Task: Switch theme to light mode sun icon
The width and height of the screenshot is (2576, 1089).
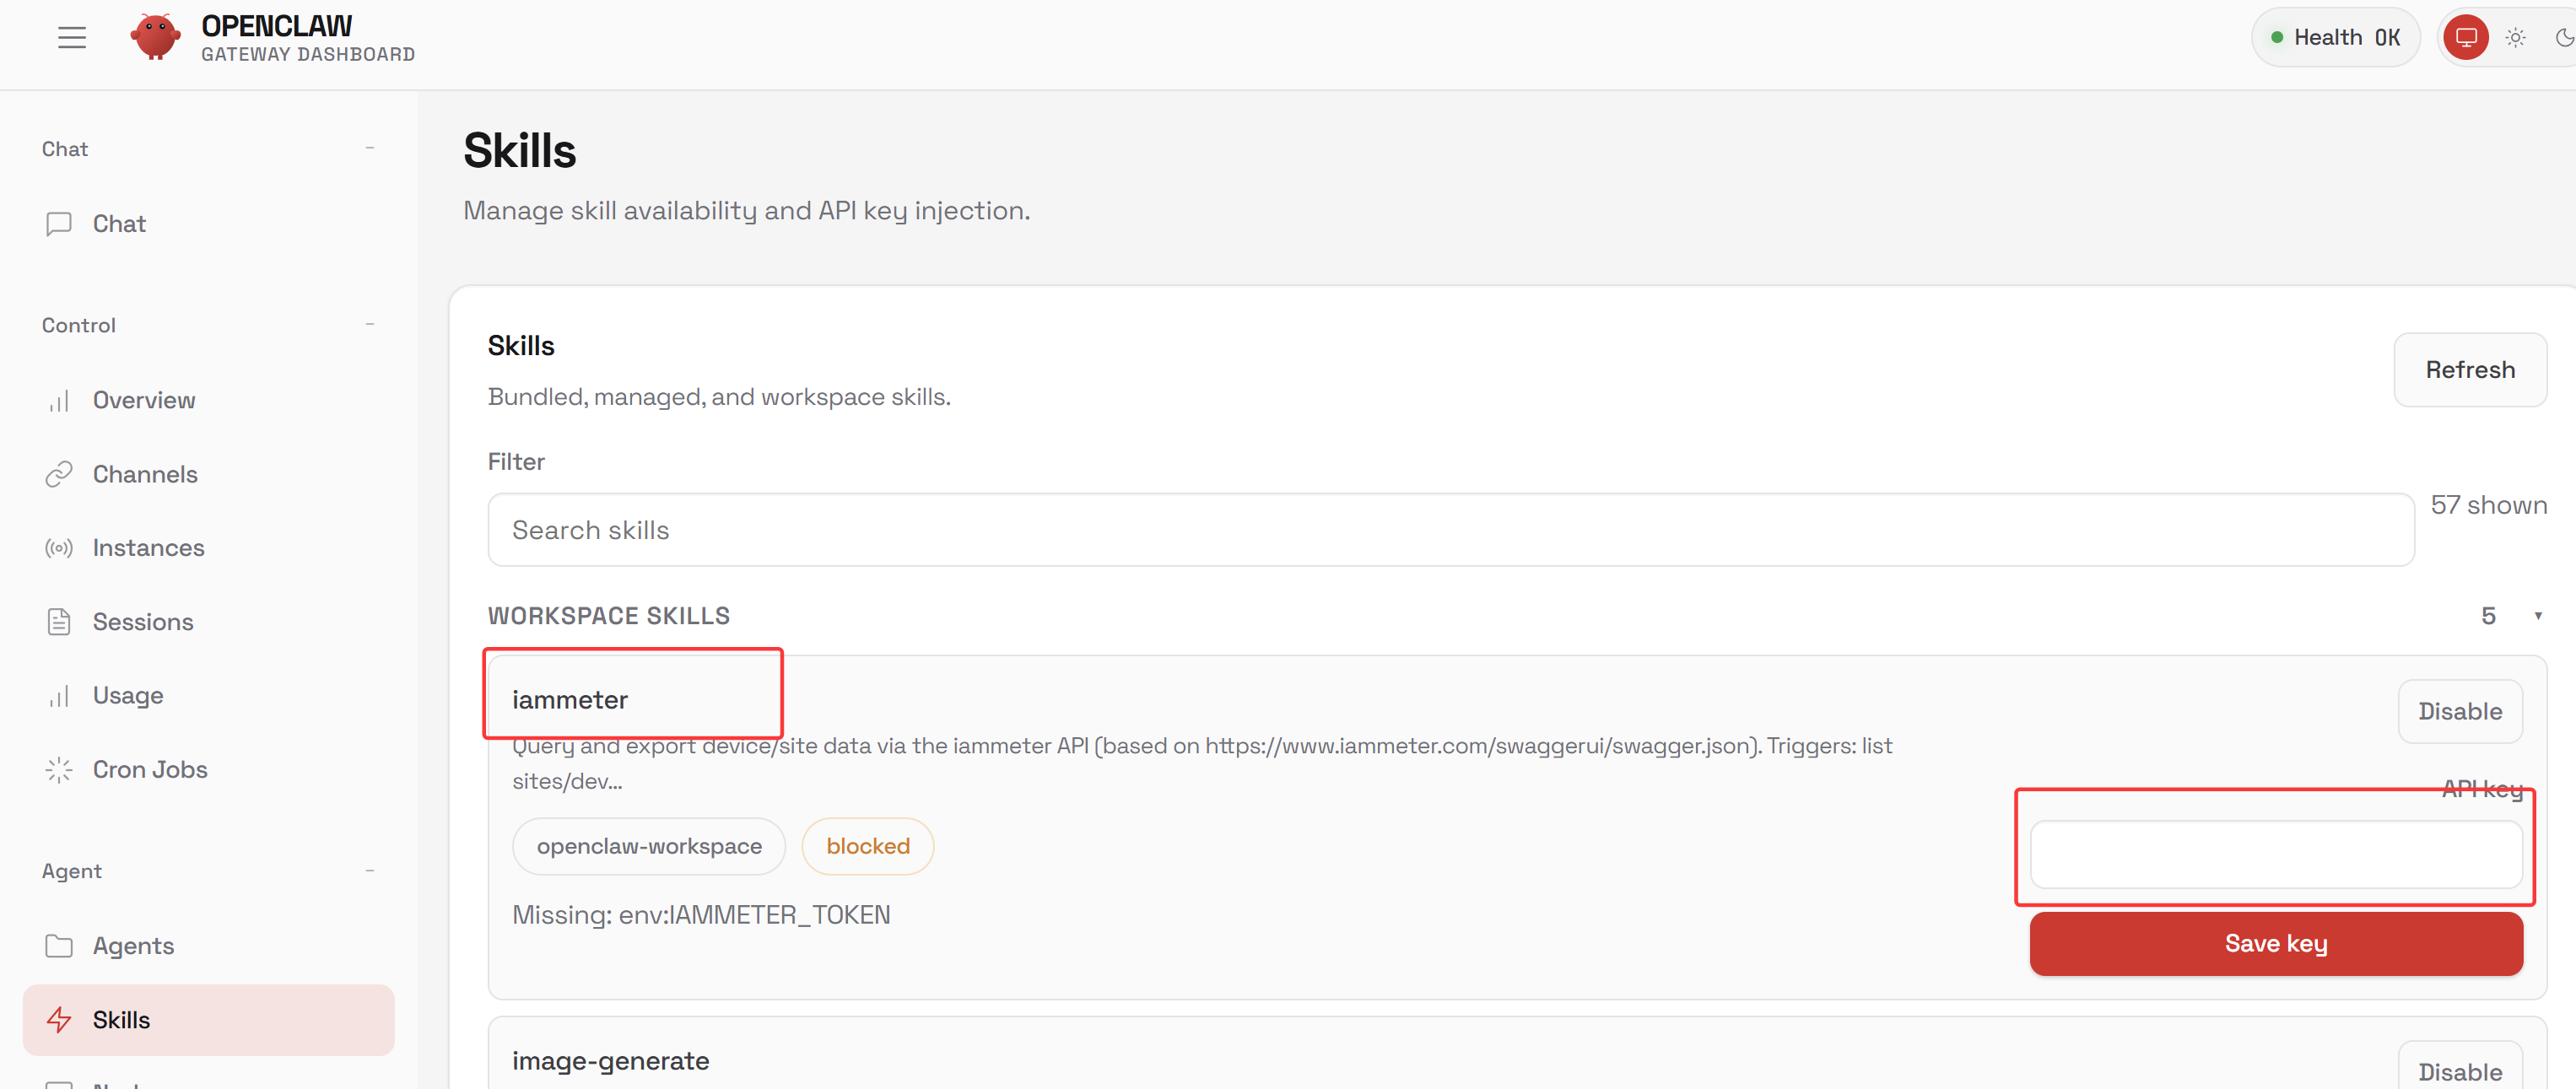Action: click(2516, 37)
